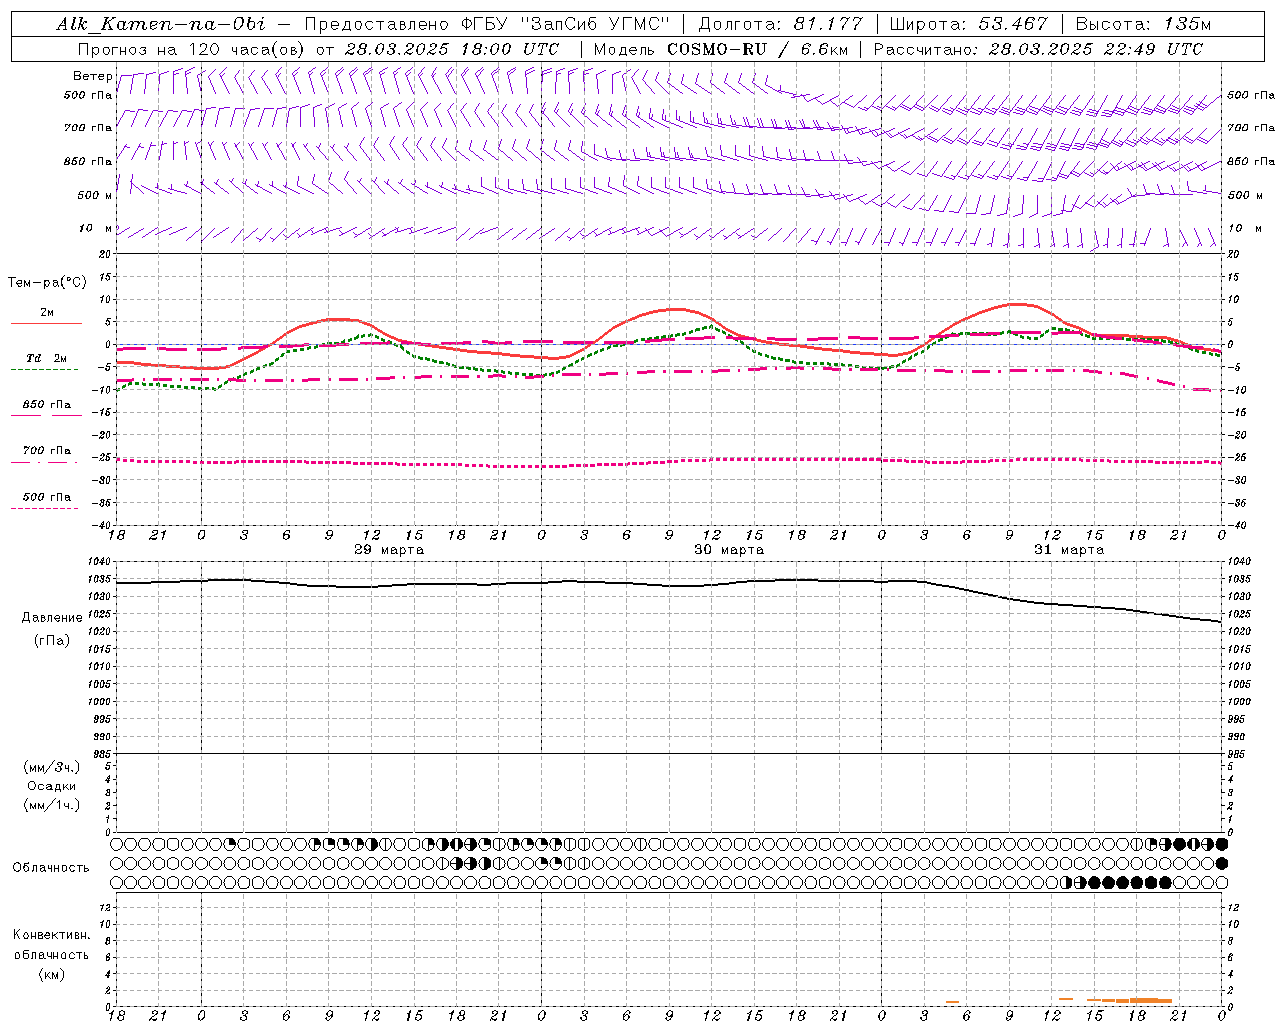Click the station name Alk_Kamen-na-Obi
This screenshot has width=1280, height=1024.
(161, 24)
